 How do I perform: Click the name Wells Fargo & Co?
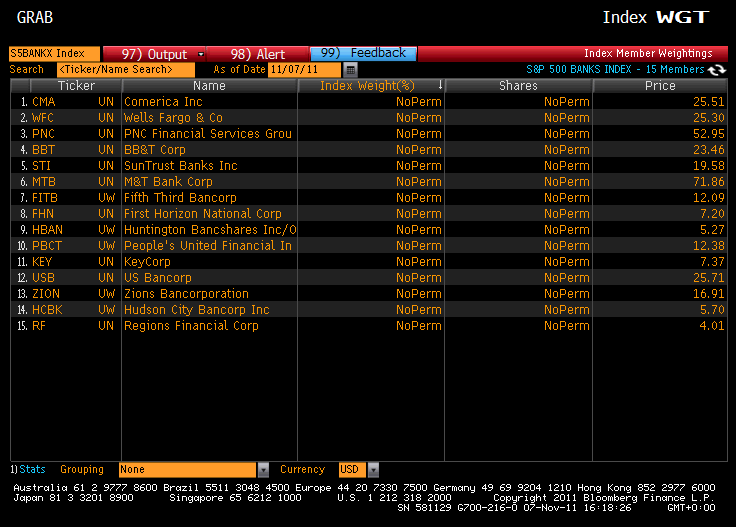[x=173, y=118]
